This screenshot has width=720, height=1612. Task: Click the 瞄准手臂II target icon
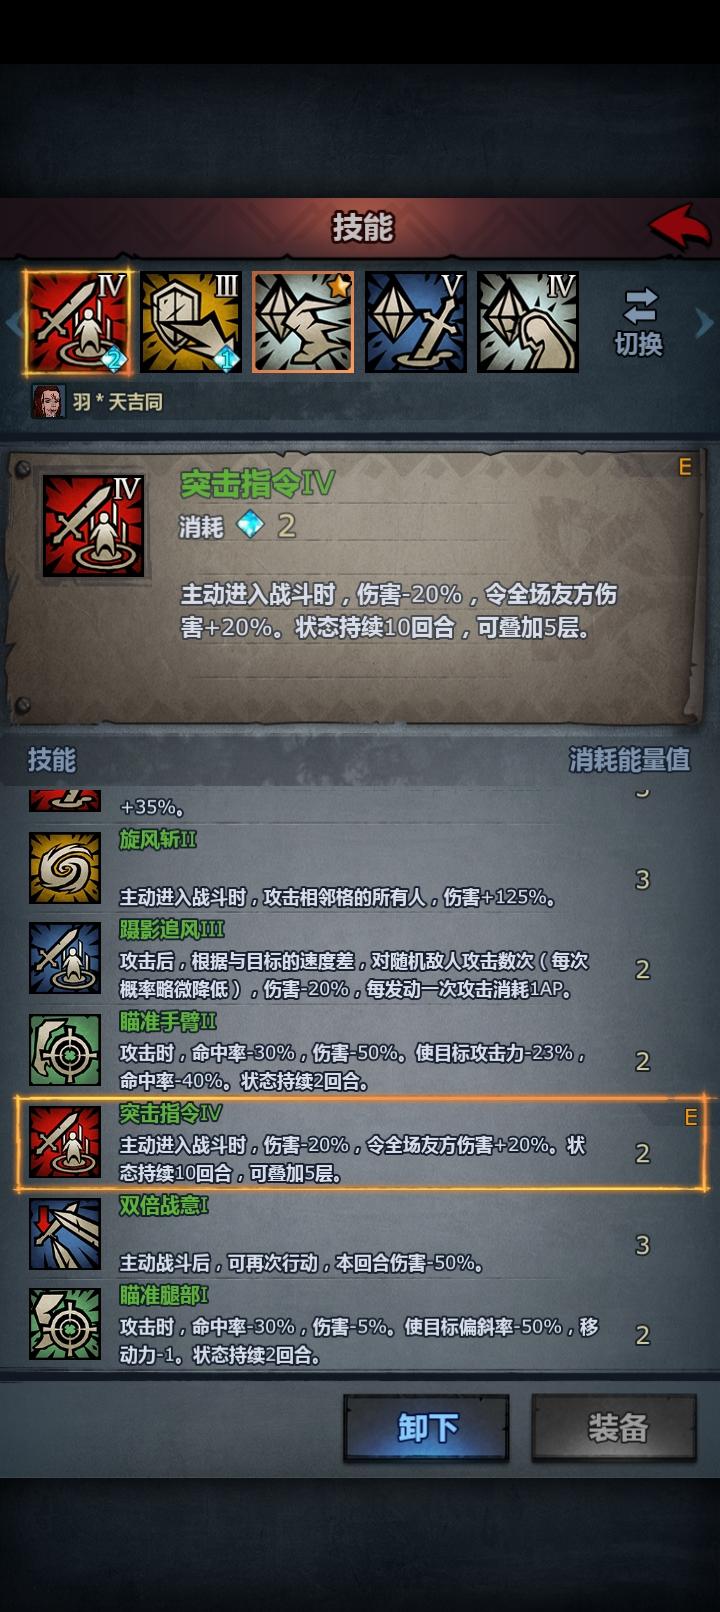65,1050
